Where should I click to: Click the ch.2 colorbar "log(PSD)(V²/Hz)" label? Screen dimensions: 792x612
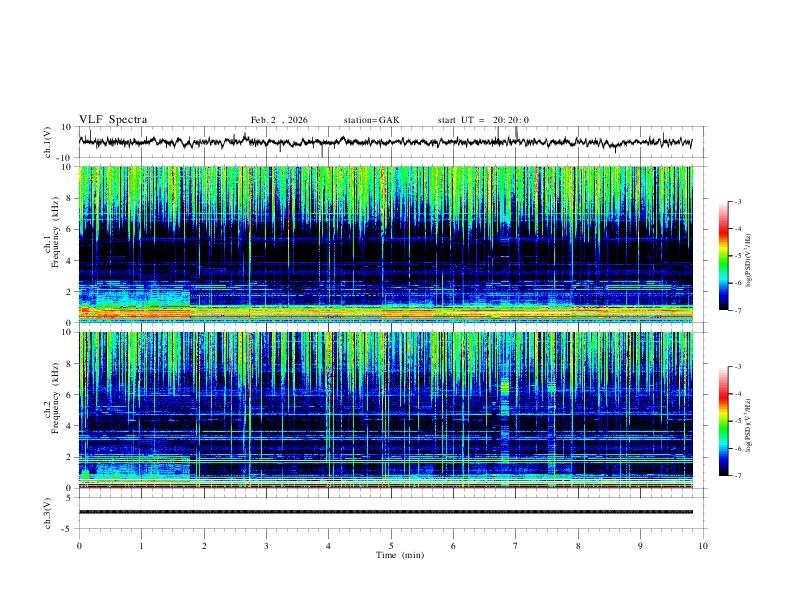pos(748,425)
